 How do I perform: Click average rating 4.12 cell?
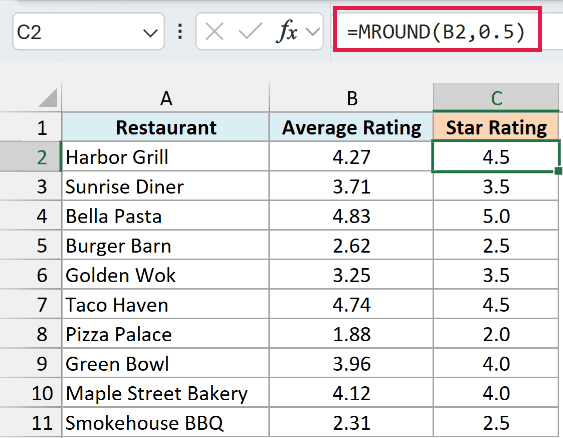click(x=351, y=393)
